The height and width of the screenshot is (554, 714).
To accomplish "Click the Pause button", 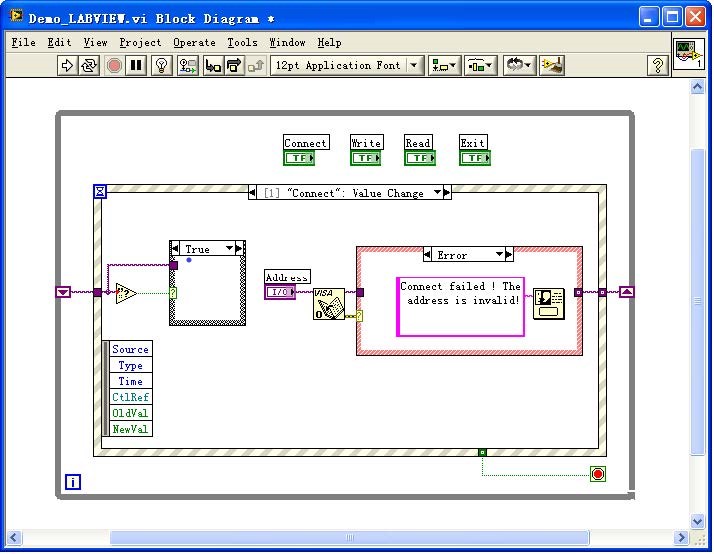I will pos(136,66).
